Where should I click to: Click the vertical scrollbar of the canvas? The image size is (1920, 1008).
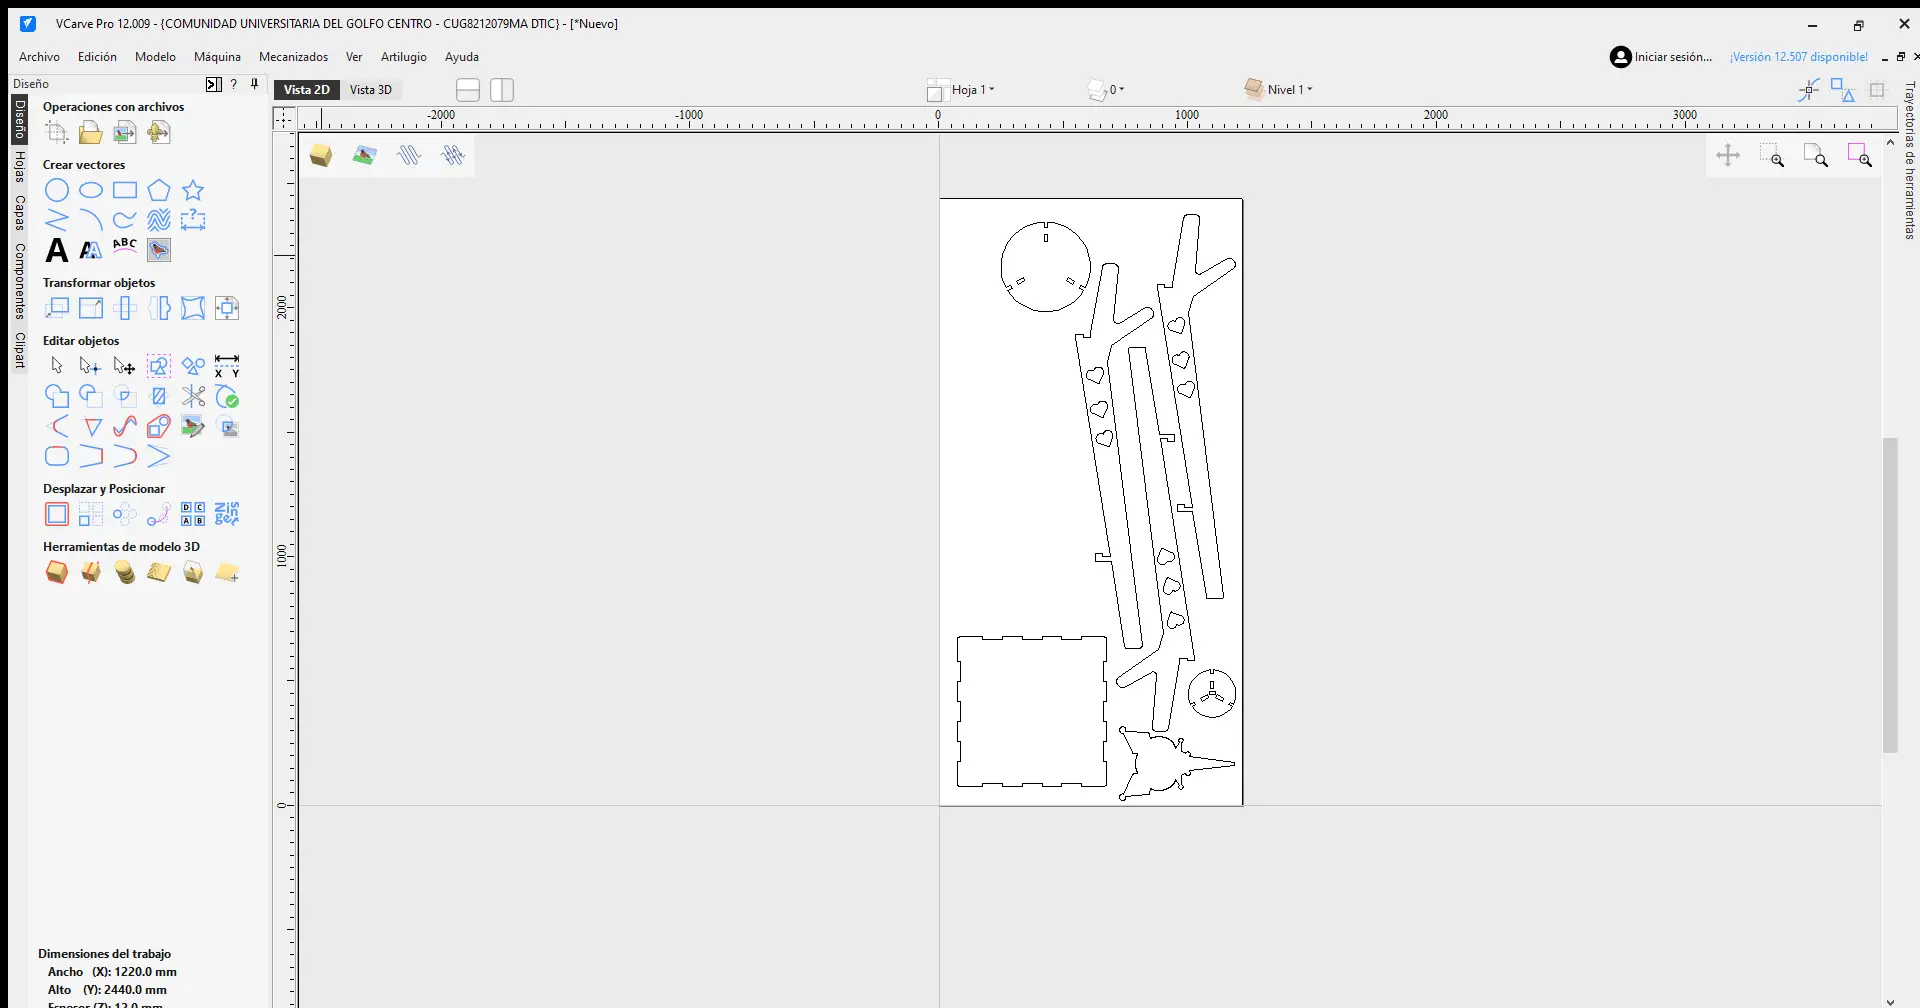click(x=1890, y=595)
